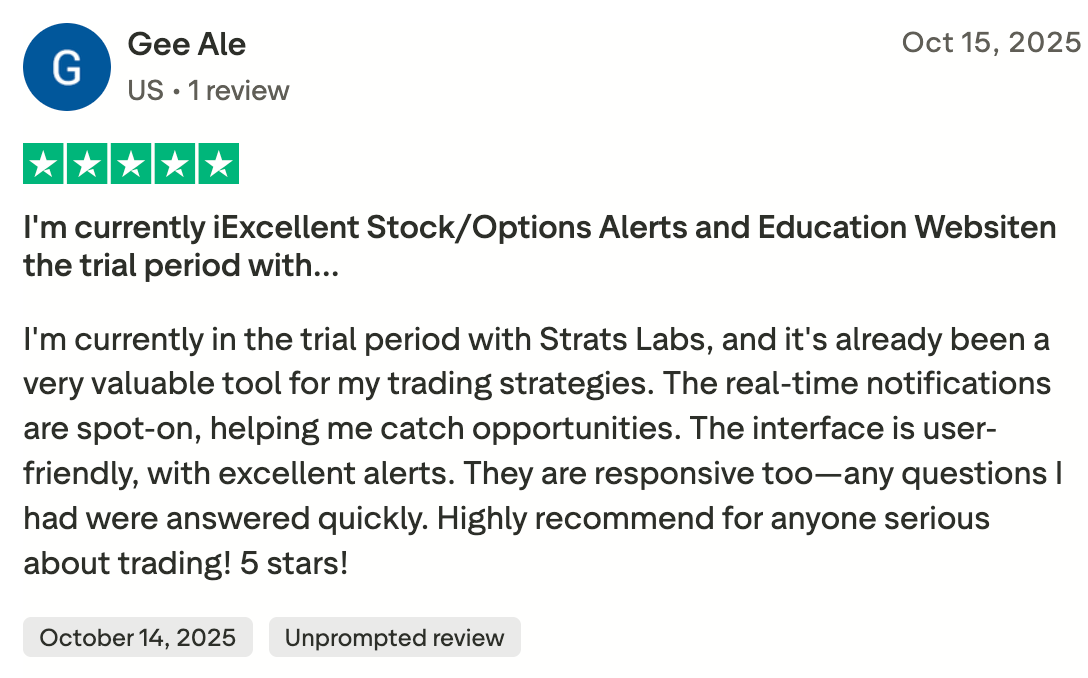View the reviewer's "1 review" count
The image size is (1088, 678).
click(x=238, y=90)
